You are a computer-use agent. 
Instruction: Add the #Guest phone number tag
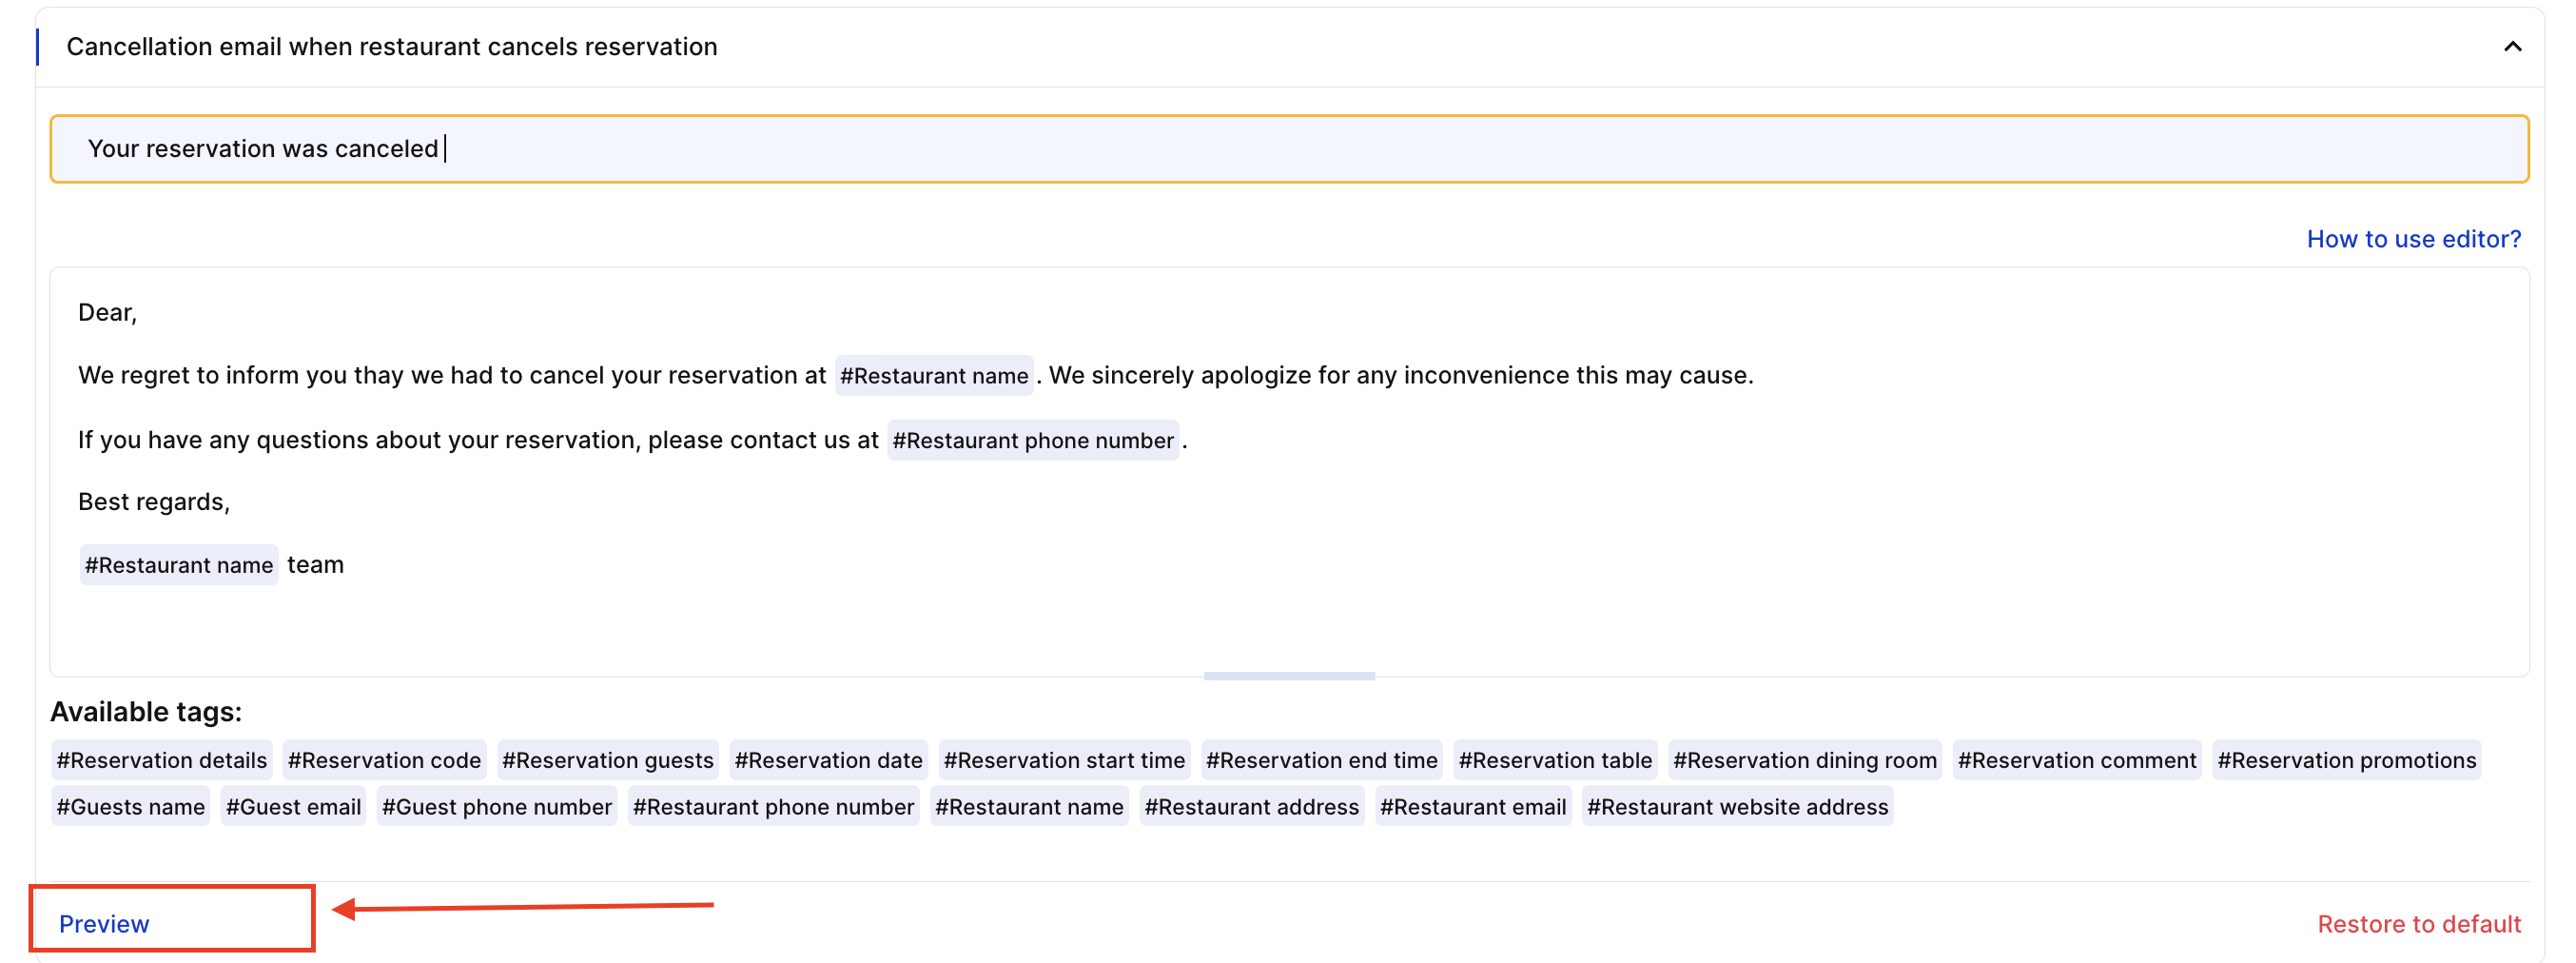pos(496,806)
